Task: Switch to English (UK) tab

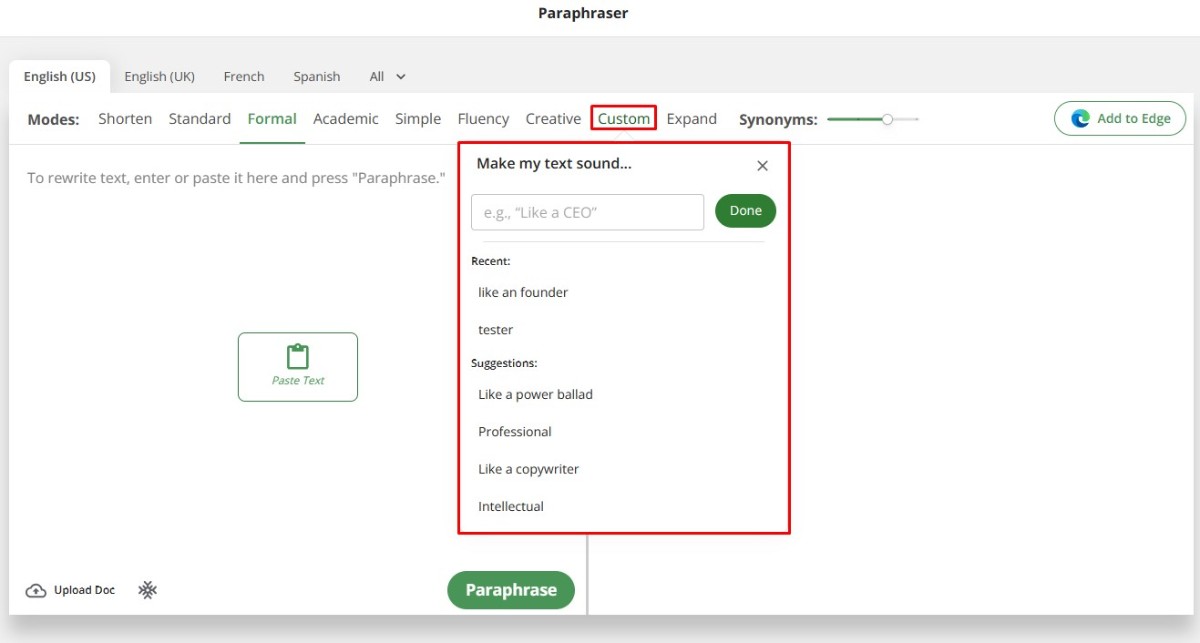Action: [x=159, y=76]
